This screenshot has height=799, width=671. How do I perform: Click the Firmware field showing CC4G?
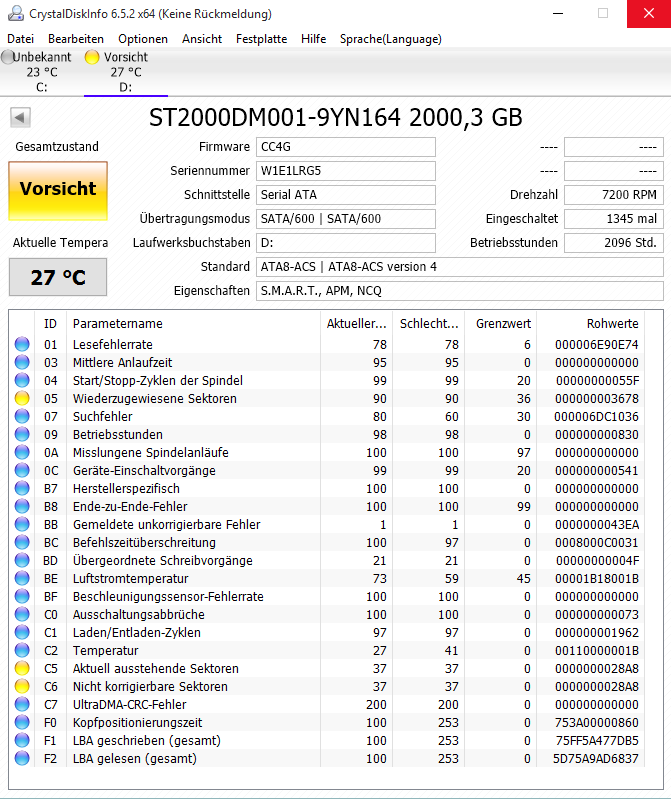click(346, 147)
